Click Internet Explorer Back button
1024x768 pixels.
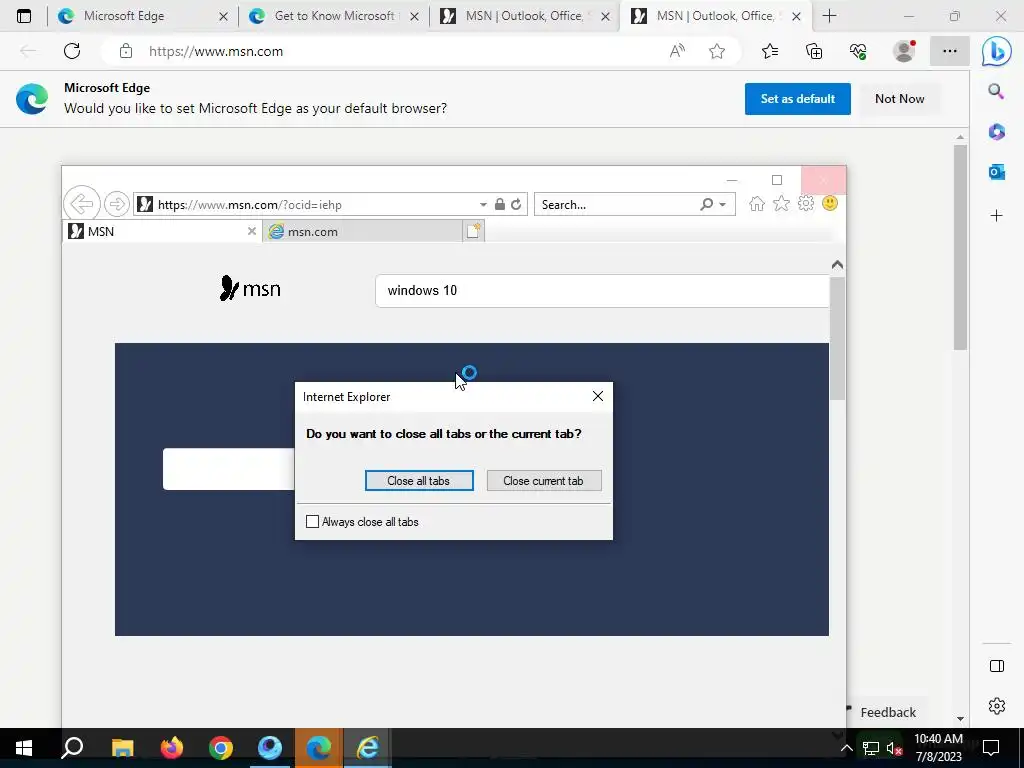pyautogui.click(x=82, y=204)
